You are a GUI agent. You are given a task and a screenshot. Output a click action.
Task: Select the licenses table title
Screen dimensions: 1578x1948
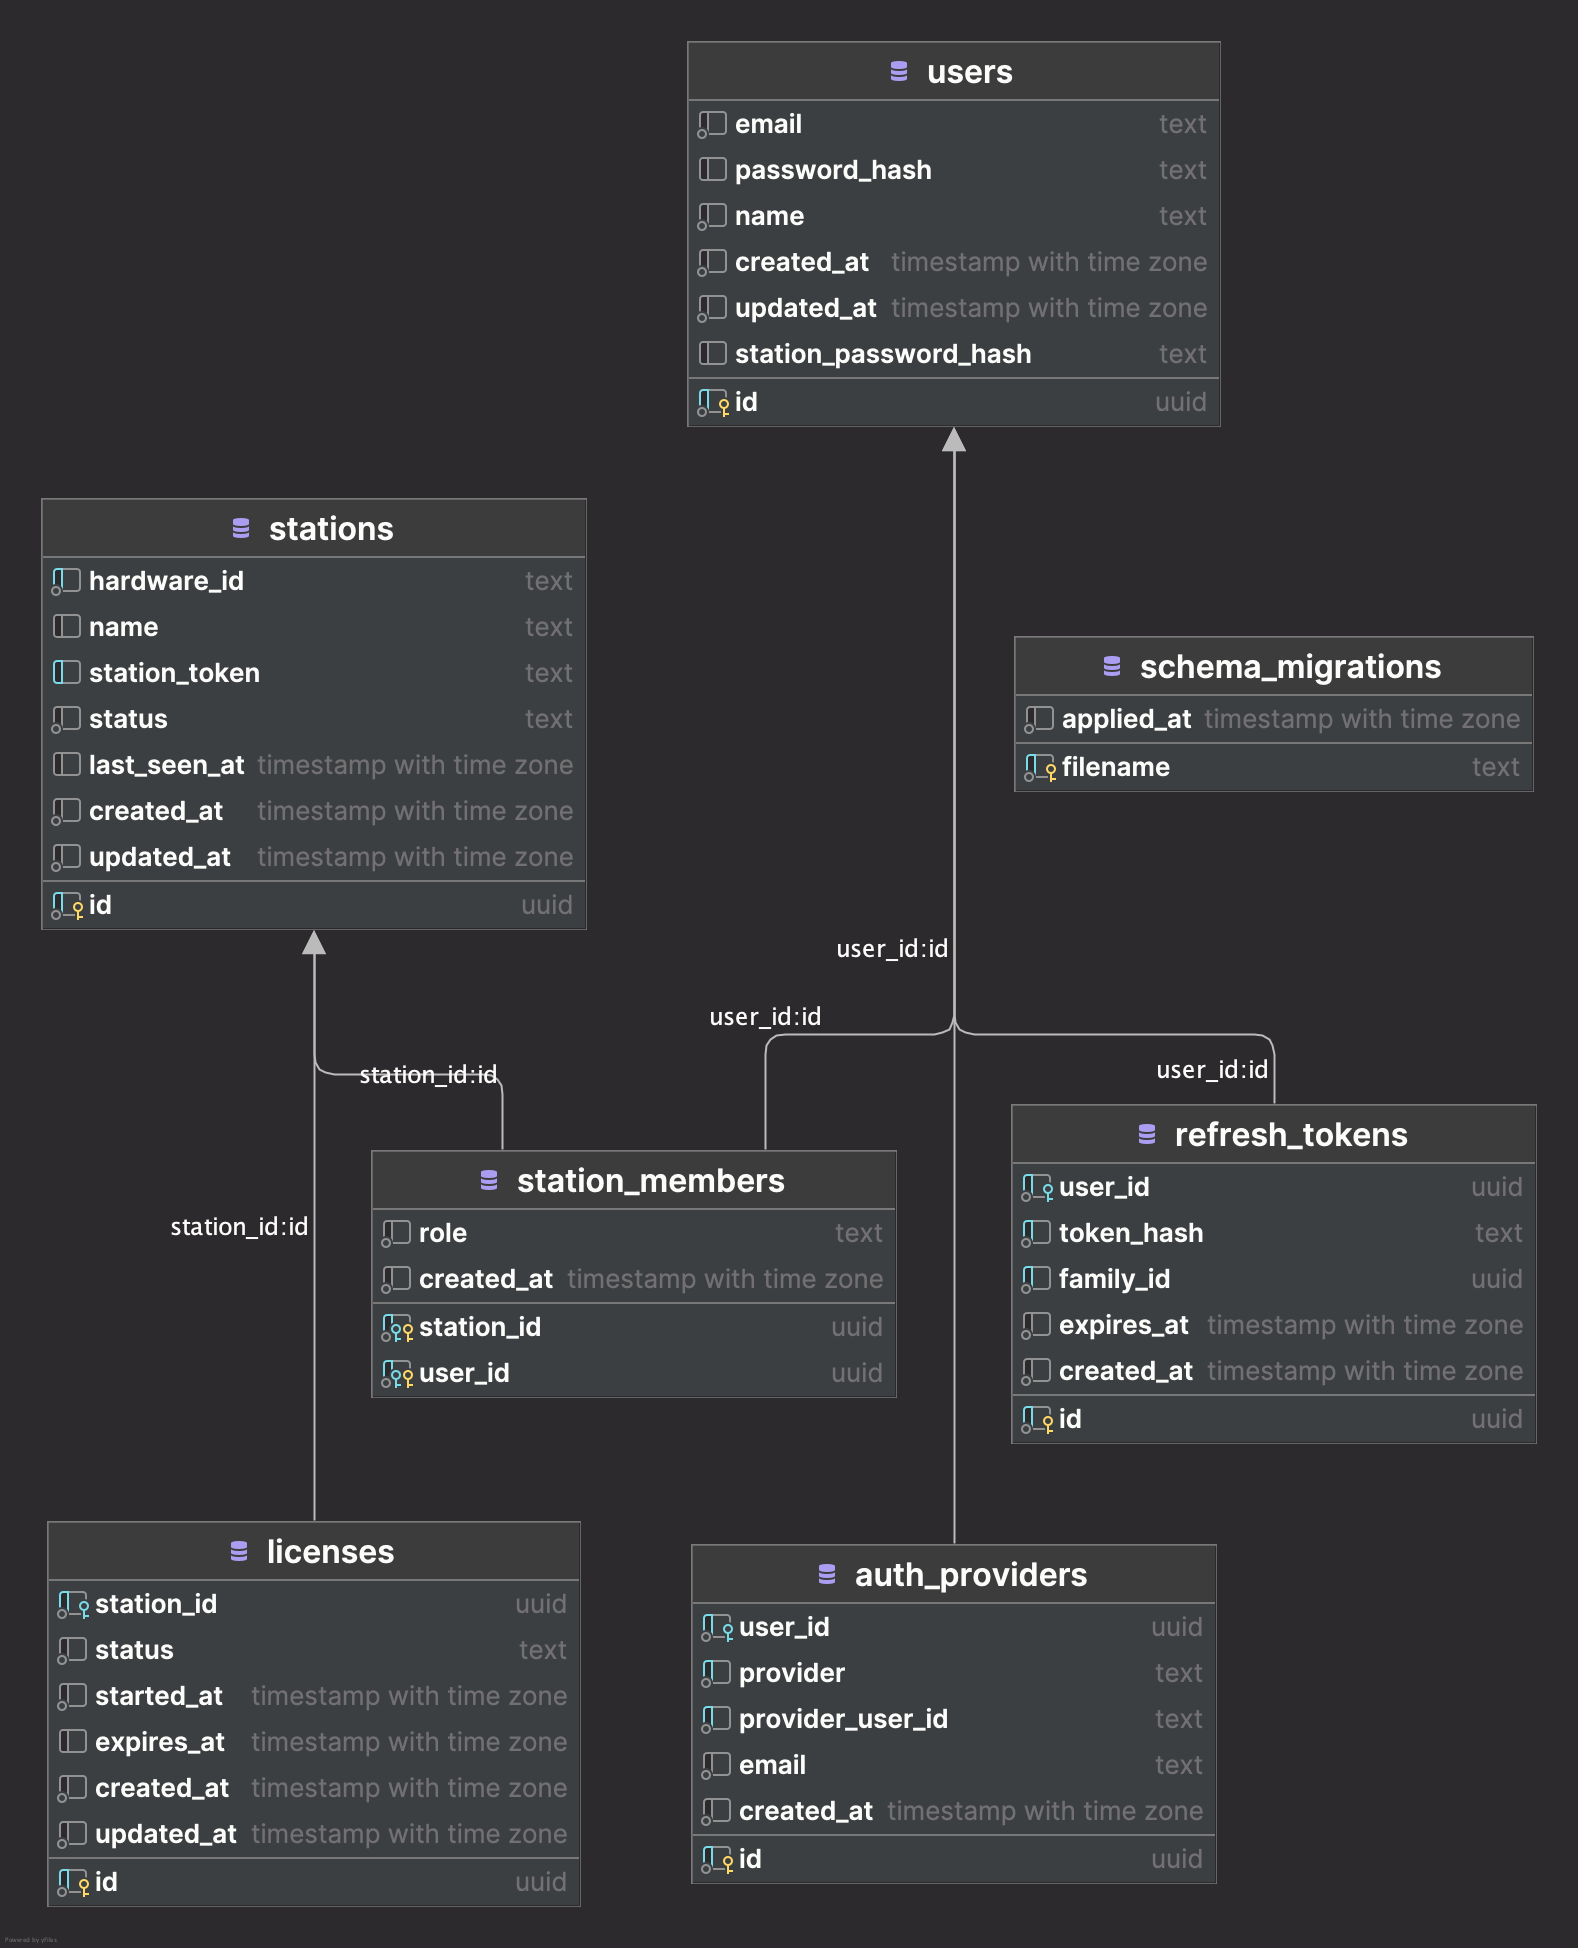tap(330, 1552)
